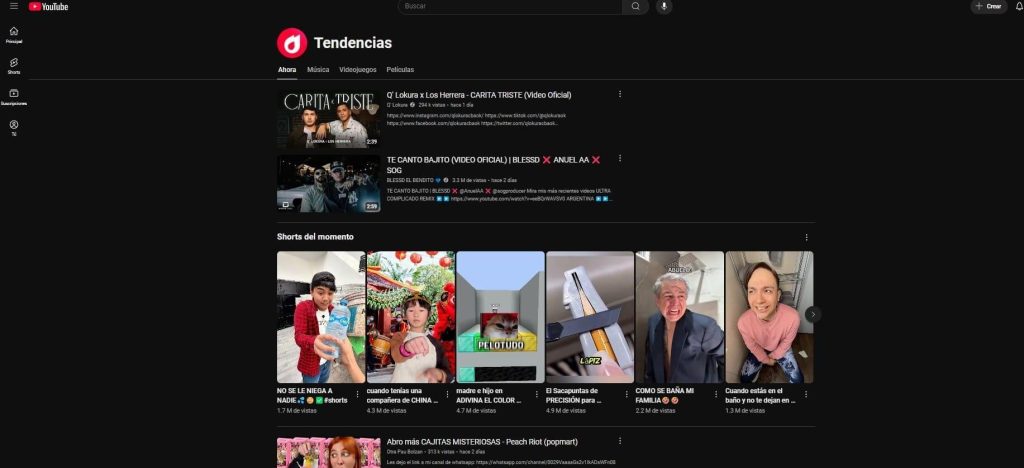Image resolution: width=1024 pixels, height=468 pixels.
Task: Open CARITA TRISTE video thumbnail
Action: pos(328,119)
